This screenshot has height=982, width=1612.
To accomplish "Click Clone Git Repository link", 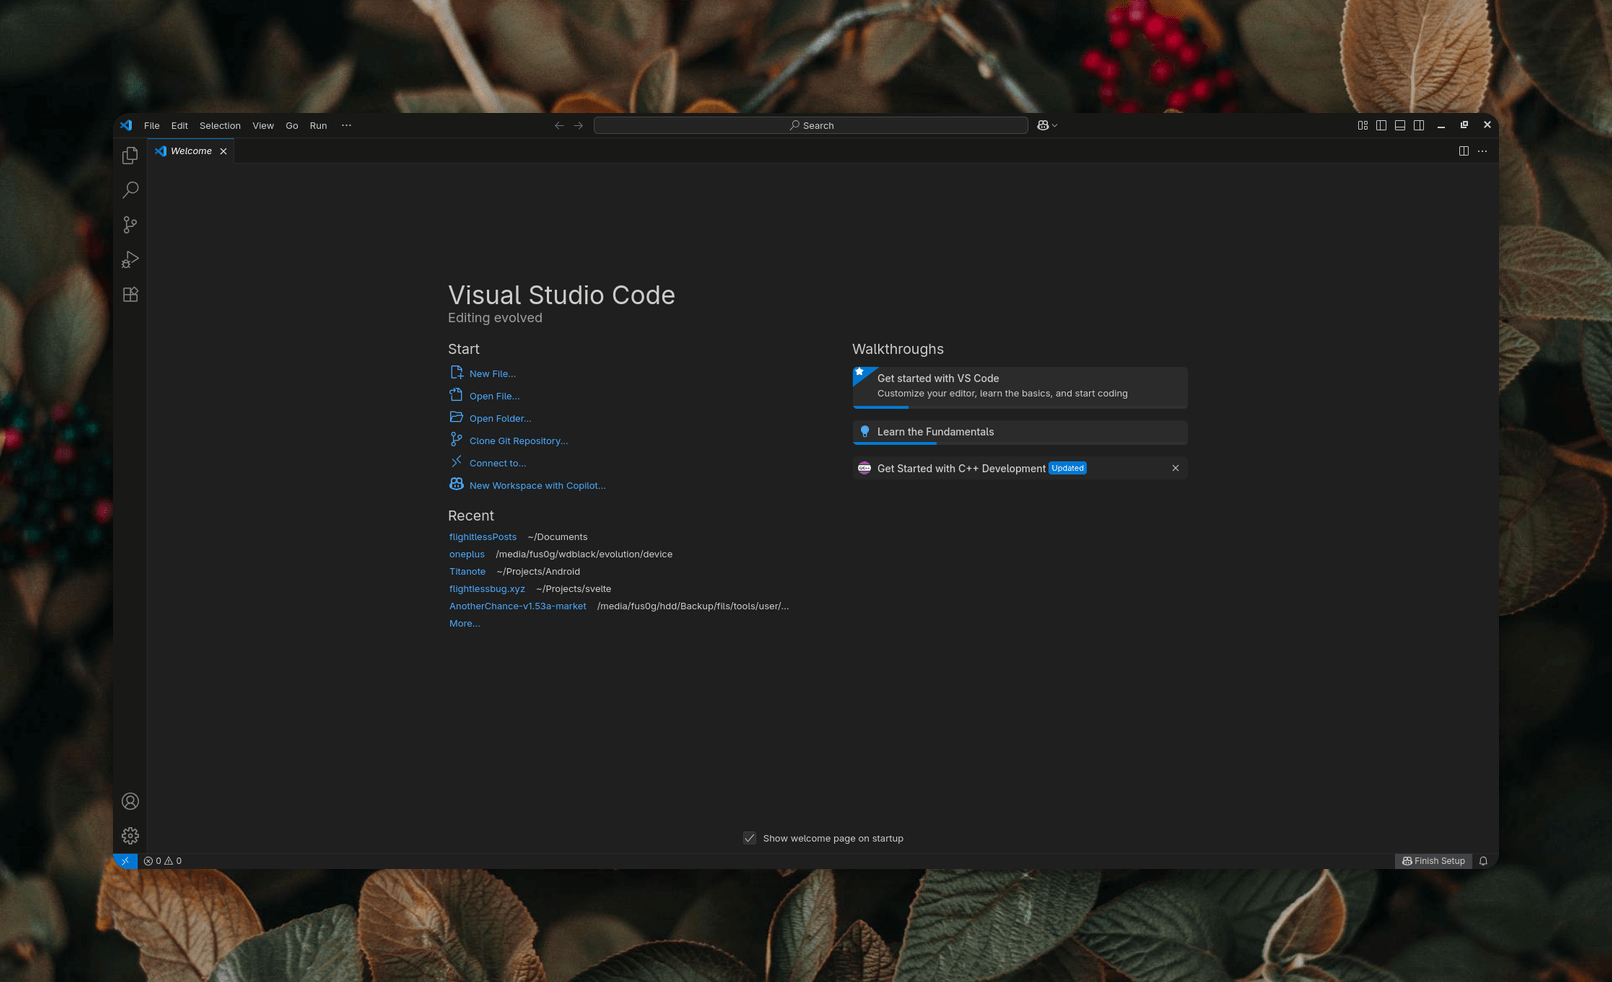I will pyautogui.click(x=518, y=441).
